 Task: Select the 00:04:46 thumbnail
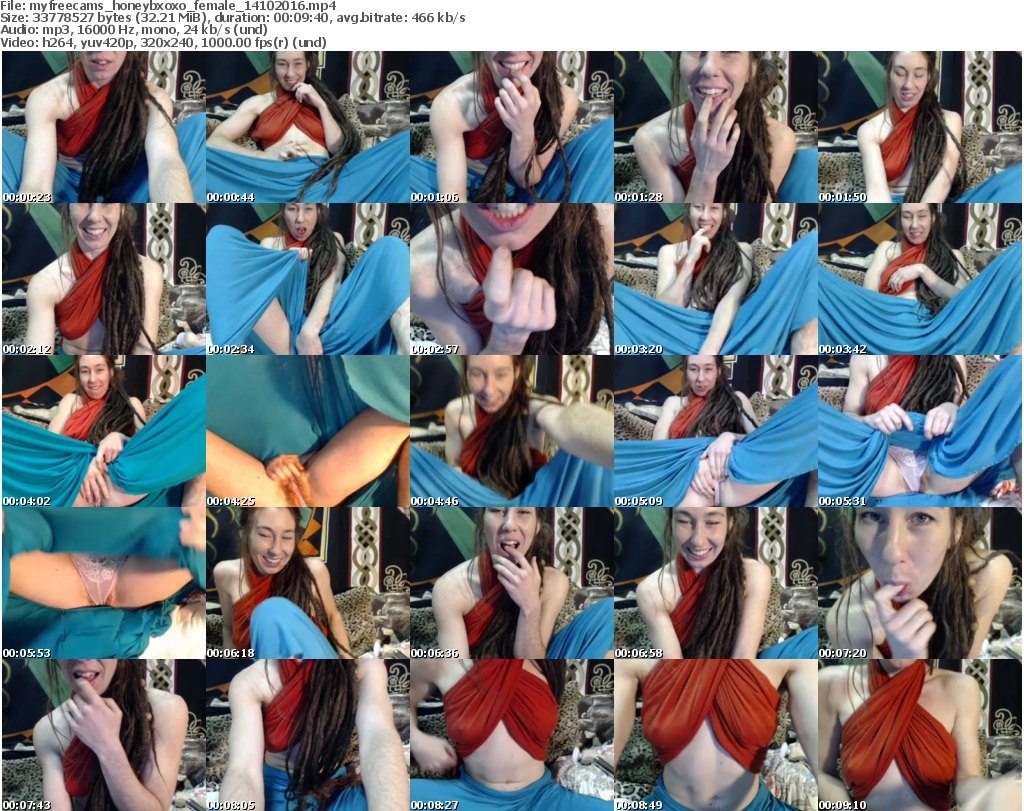click(511, 431)
